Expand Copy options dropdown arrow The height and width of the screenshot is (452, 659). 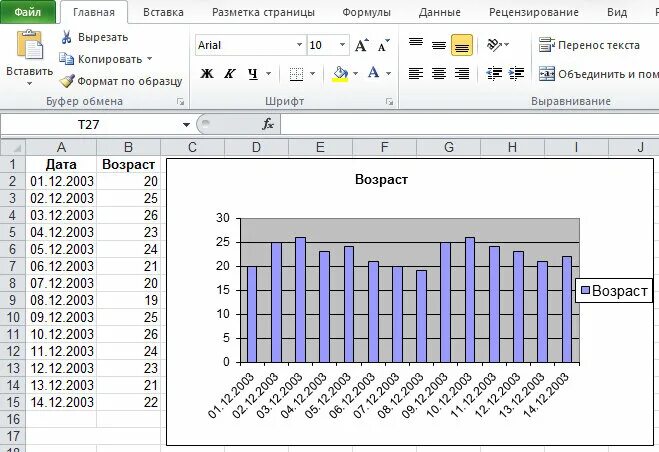pos(150,59)
